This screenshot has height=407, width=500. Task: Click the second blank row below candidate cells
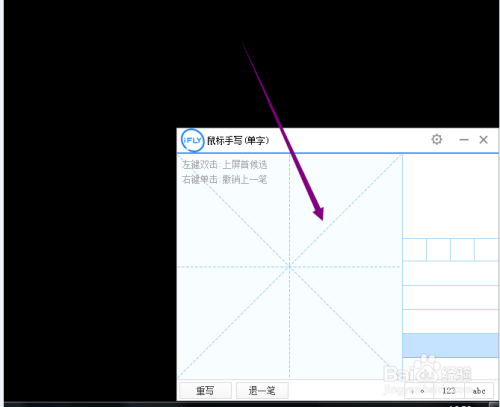[x=451, y=298]
